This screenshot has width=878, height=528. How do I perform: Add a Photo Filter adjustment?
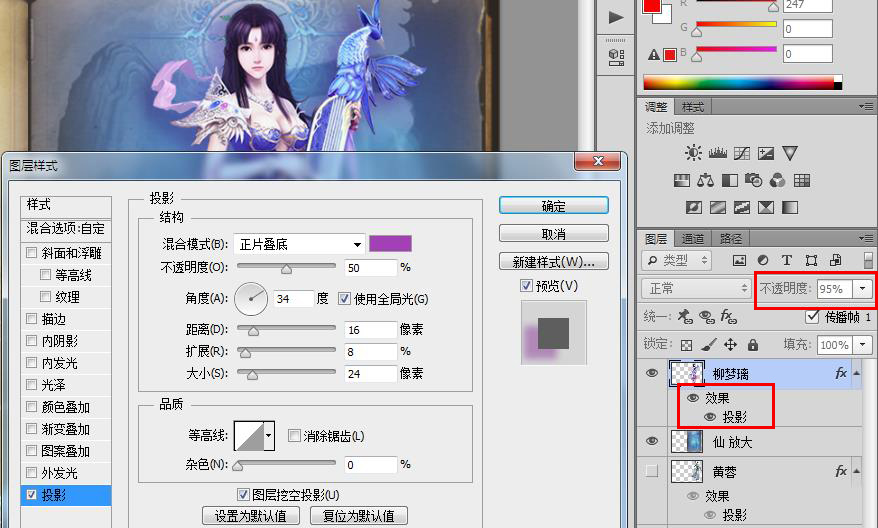754,180
